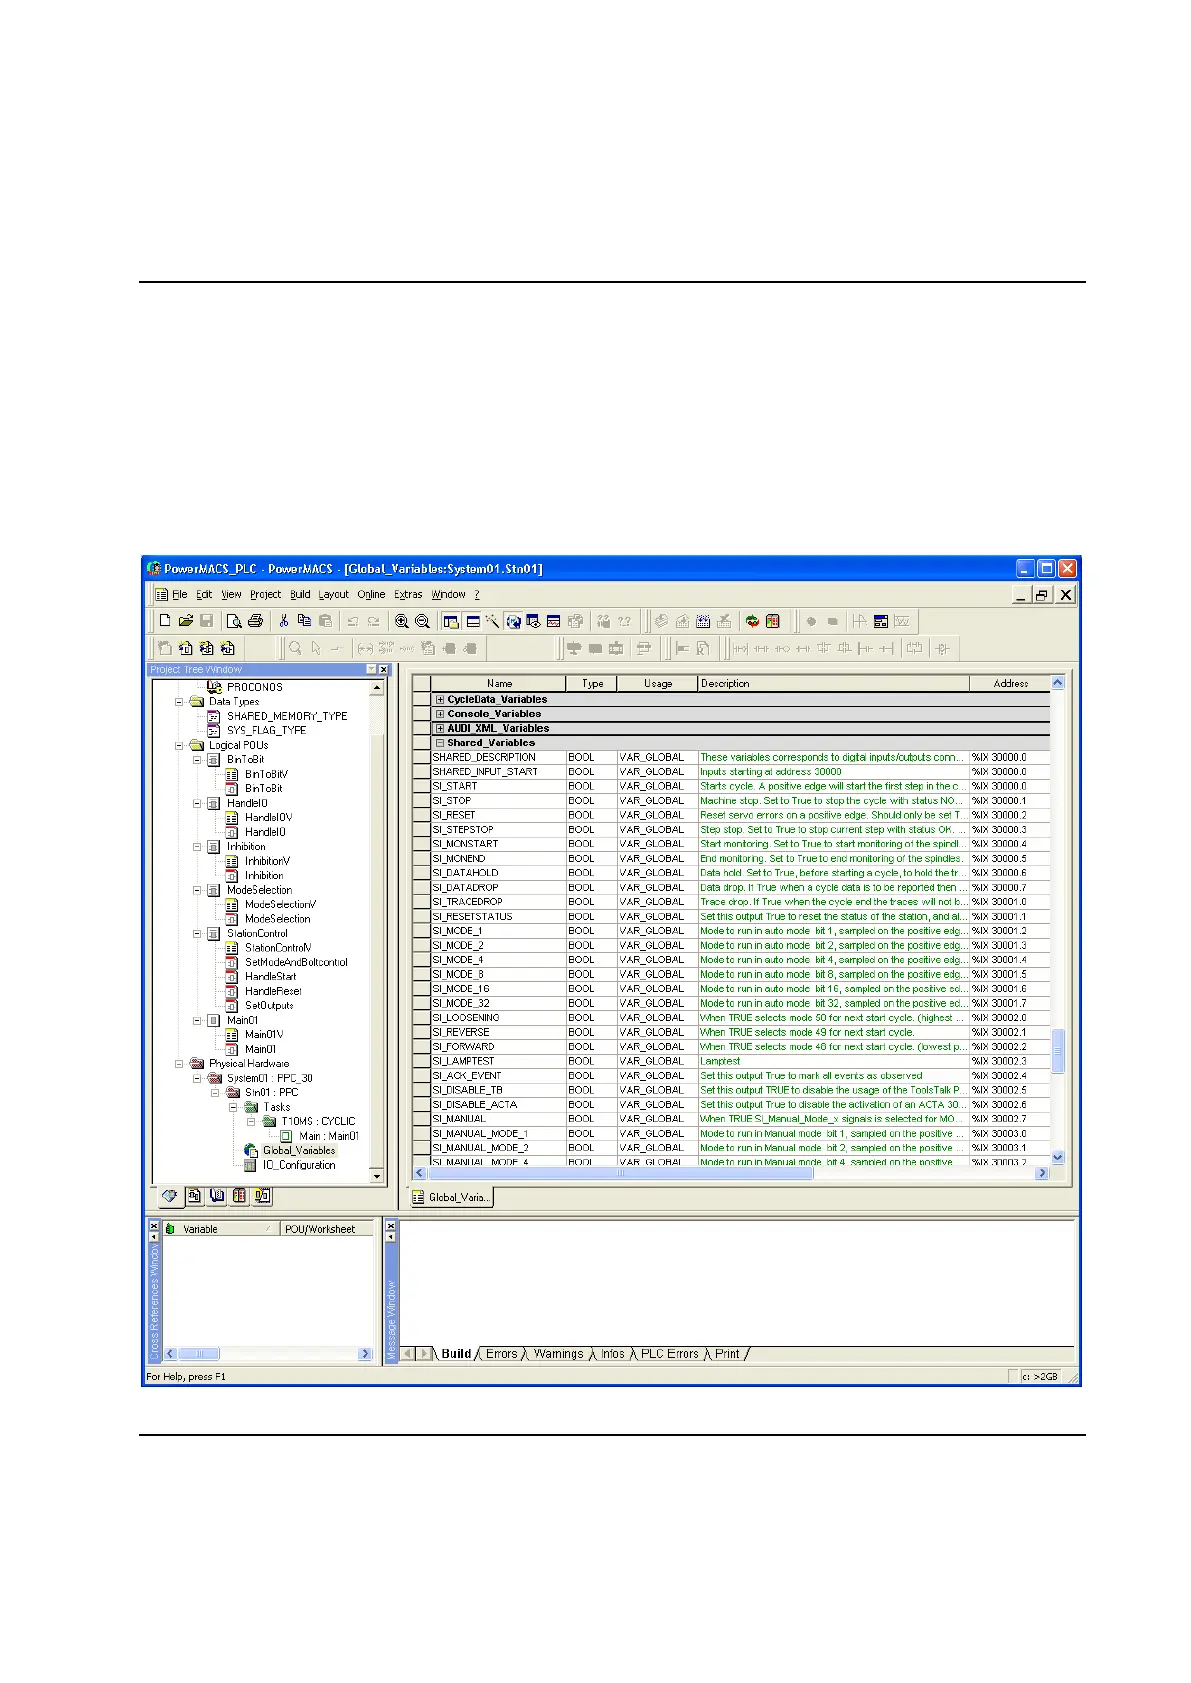Image resolution: width=1191 pixels, height=1683 pixels.
Task: Select SHARED_MEMORY_TYPE in the tree
Action: click(x=287, y=716)
